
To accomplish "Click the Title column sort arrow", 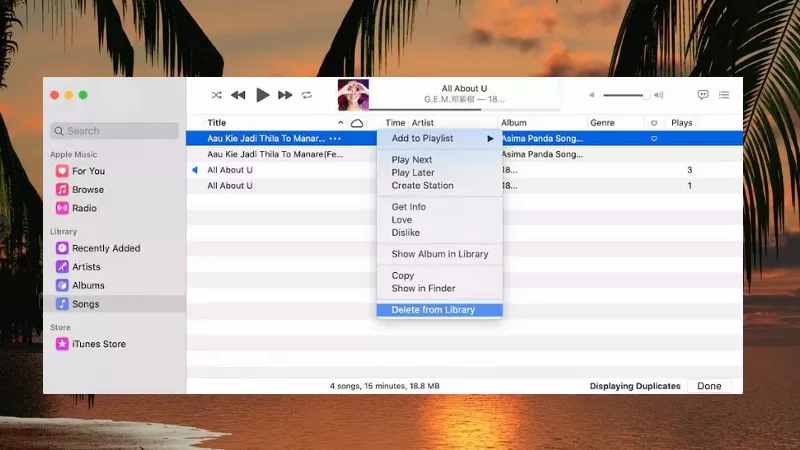I will [x=341, y=123].
